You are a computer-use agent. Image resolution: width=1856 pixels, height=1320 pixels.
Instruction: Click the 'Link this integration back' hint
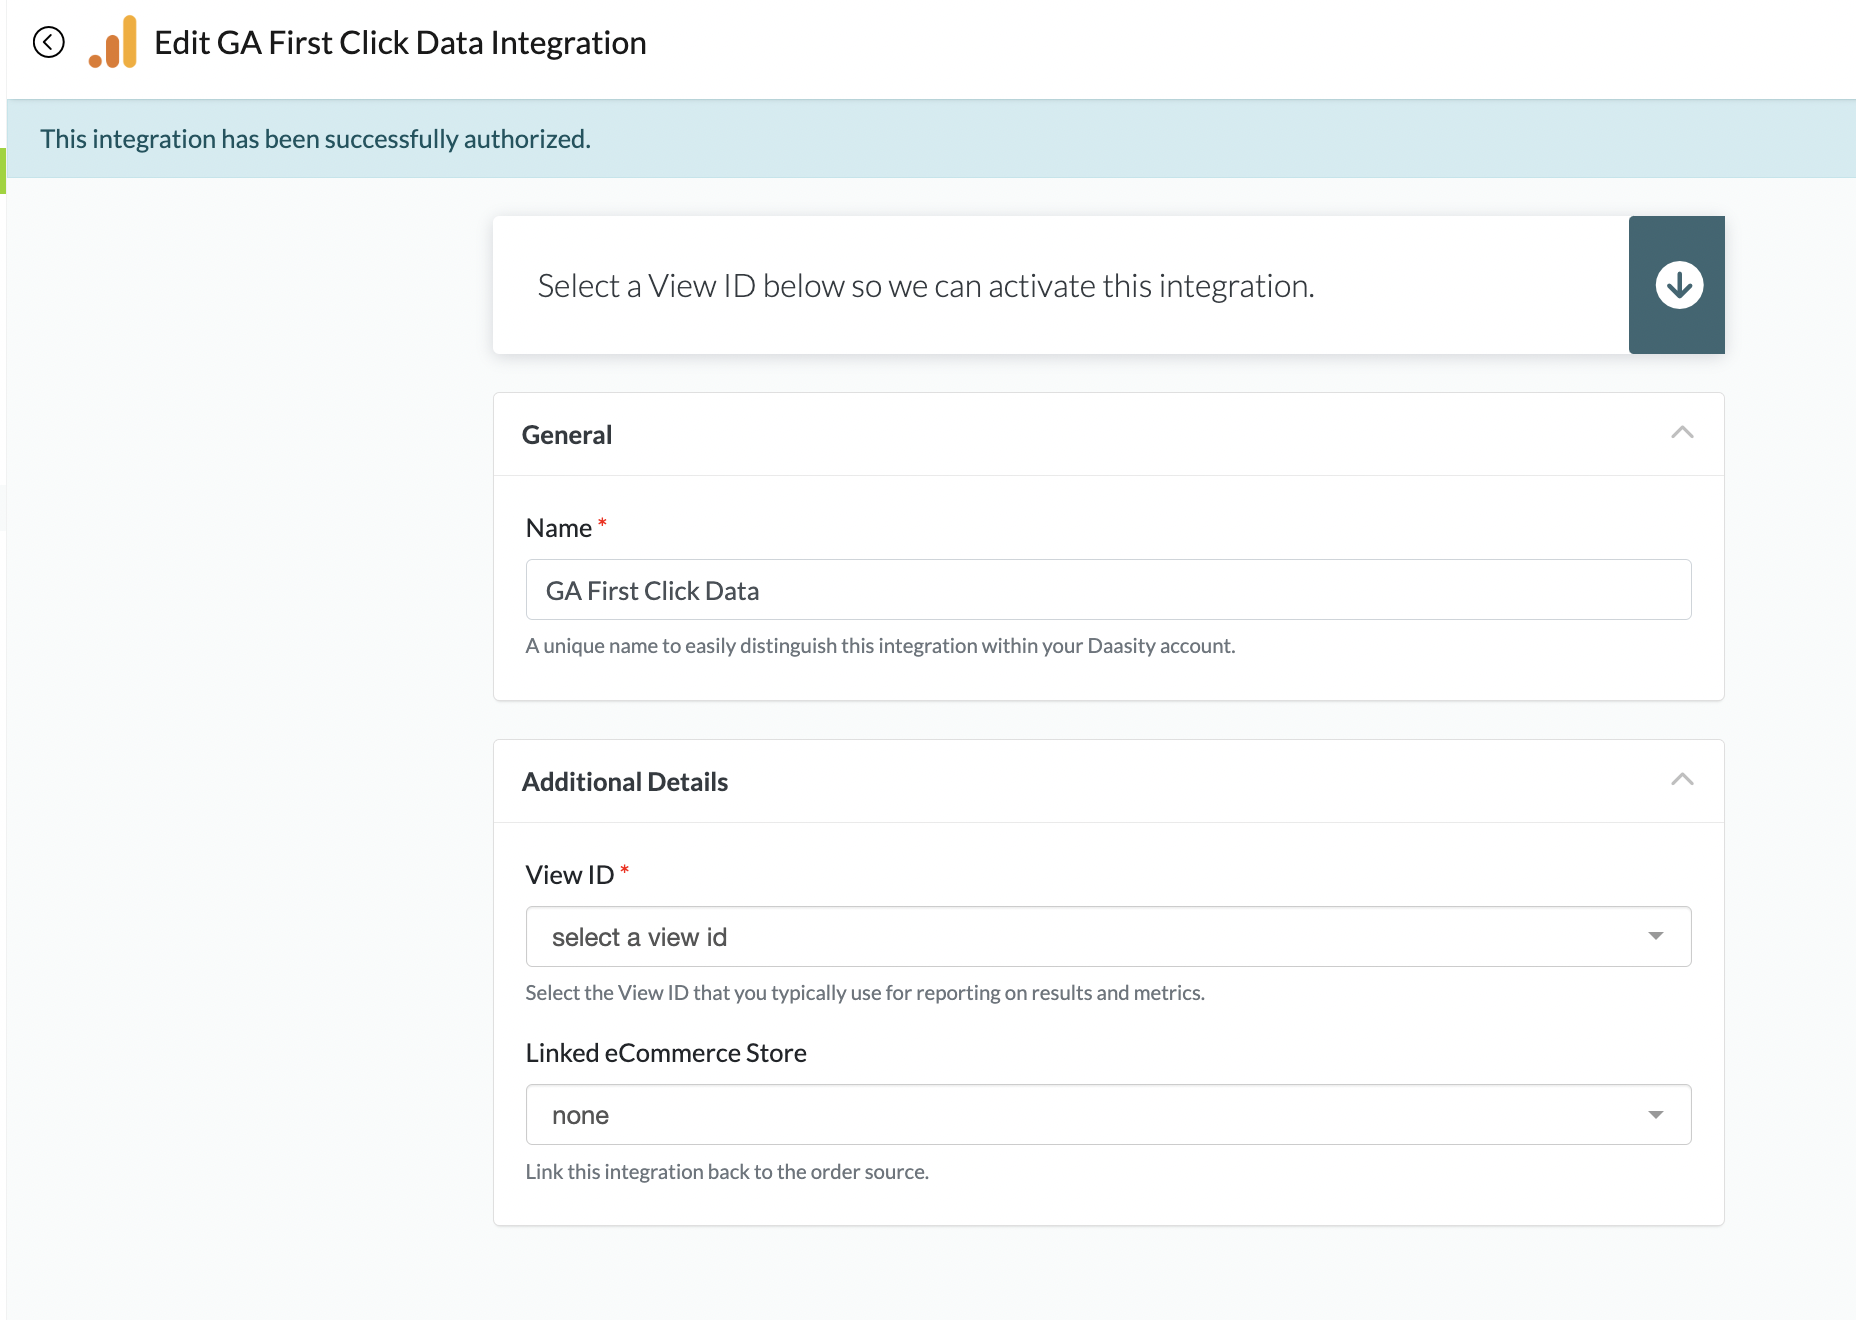point(727,1172)
